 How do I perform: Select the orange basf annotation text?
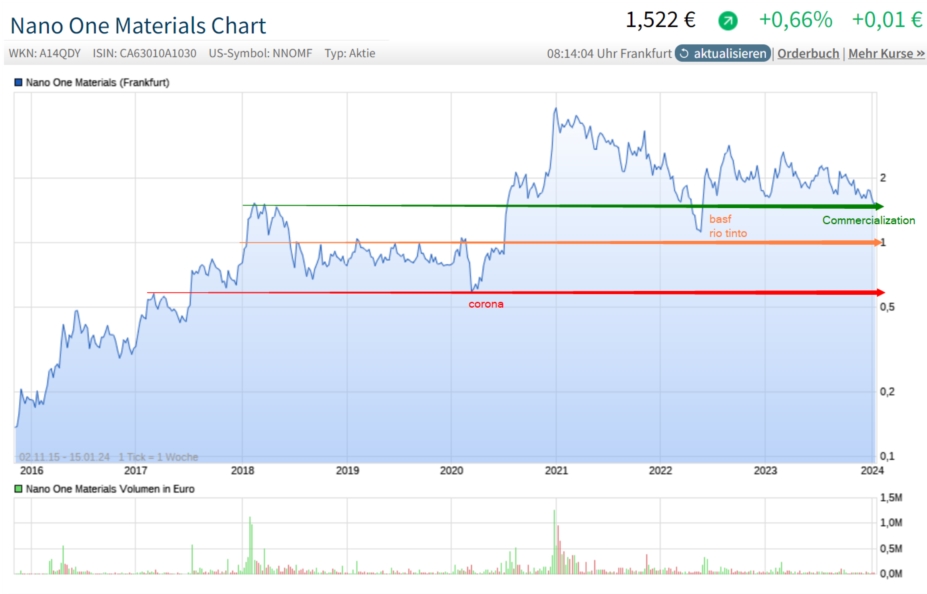(x=720, y=218)
